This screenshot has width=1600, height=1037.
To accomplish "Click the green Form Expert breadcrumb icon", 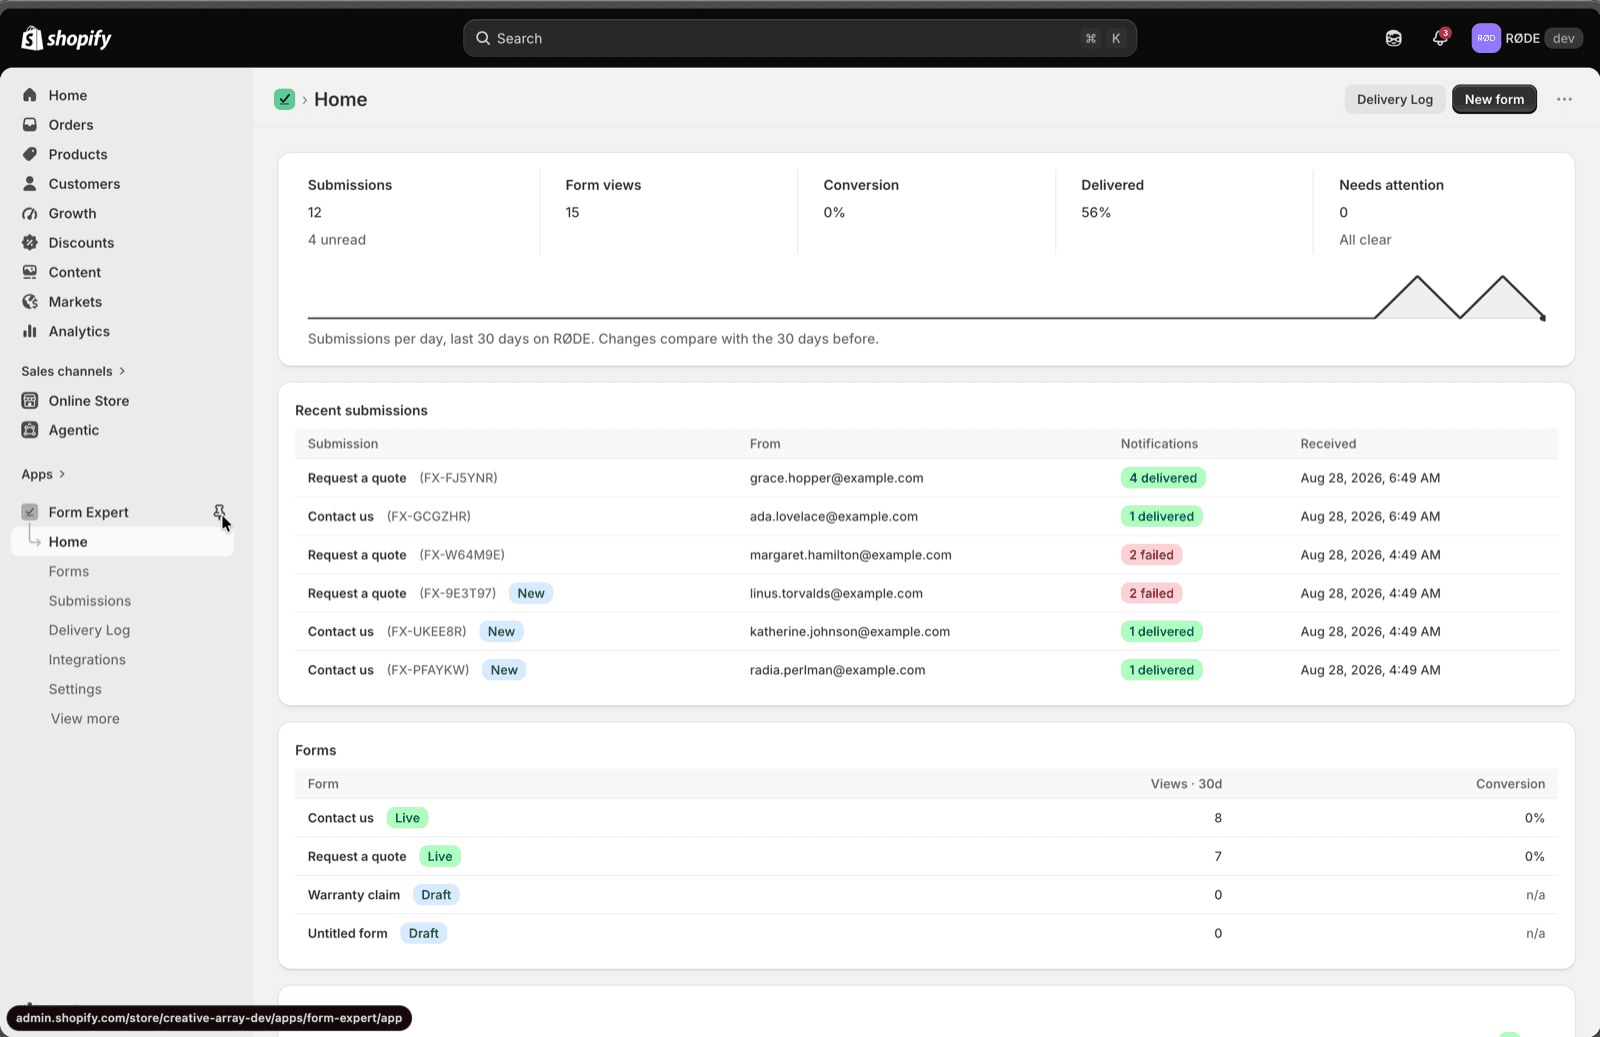I will tap(285, 99).
